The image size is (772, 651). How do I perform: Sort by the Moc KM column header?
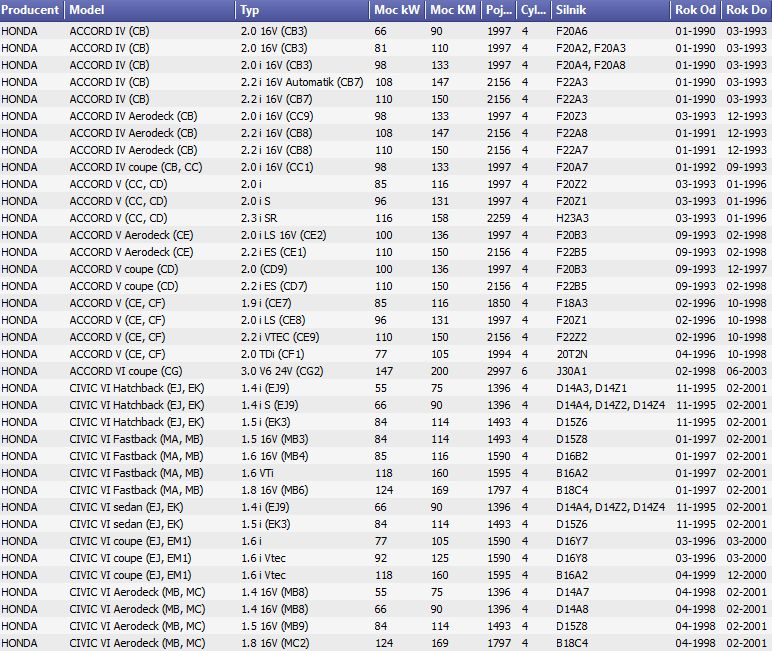[x=453, y=10]
